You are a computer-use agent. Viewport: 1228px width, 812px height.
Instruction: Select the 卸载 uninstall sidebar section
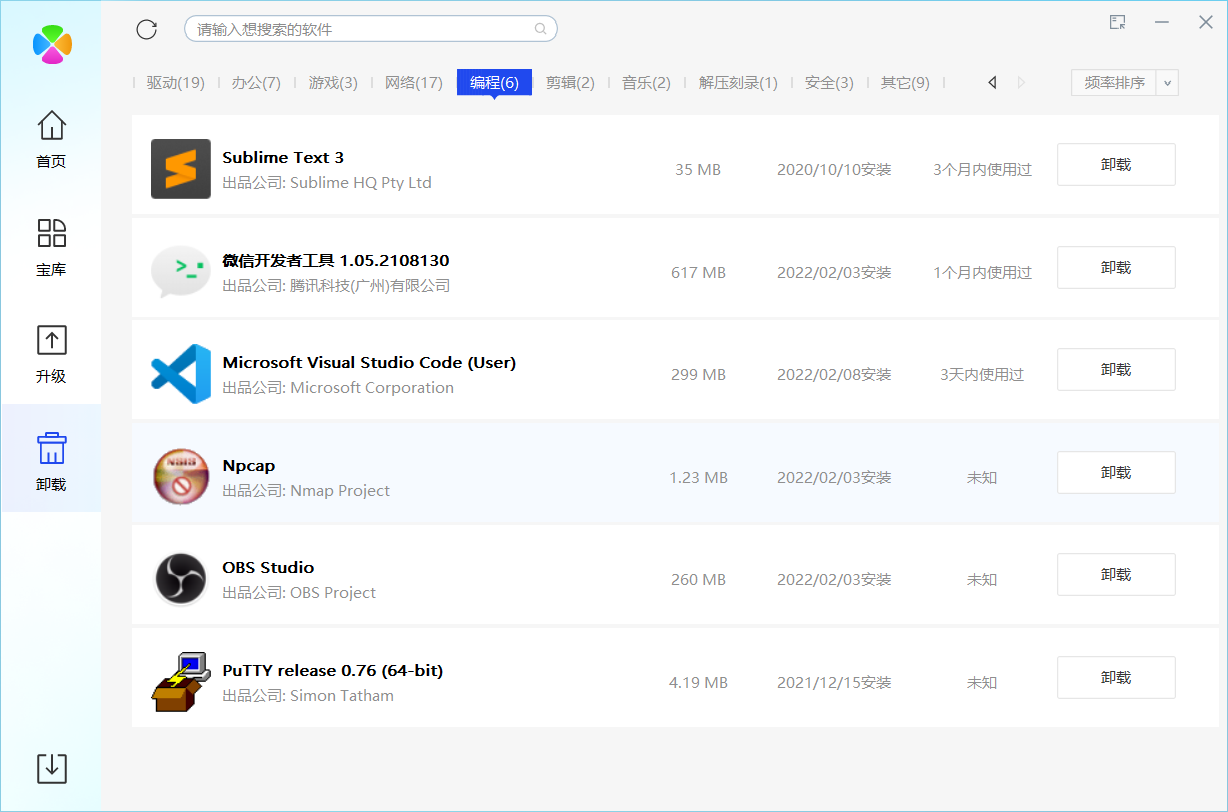coord(51,460)
